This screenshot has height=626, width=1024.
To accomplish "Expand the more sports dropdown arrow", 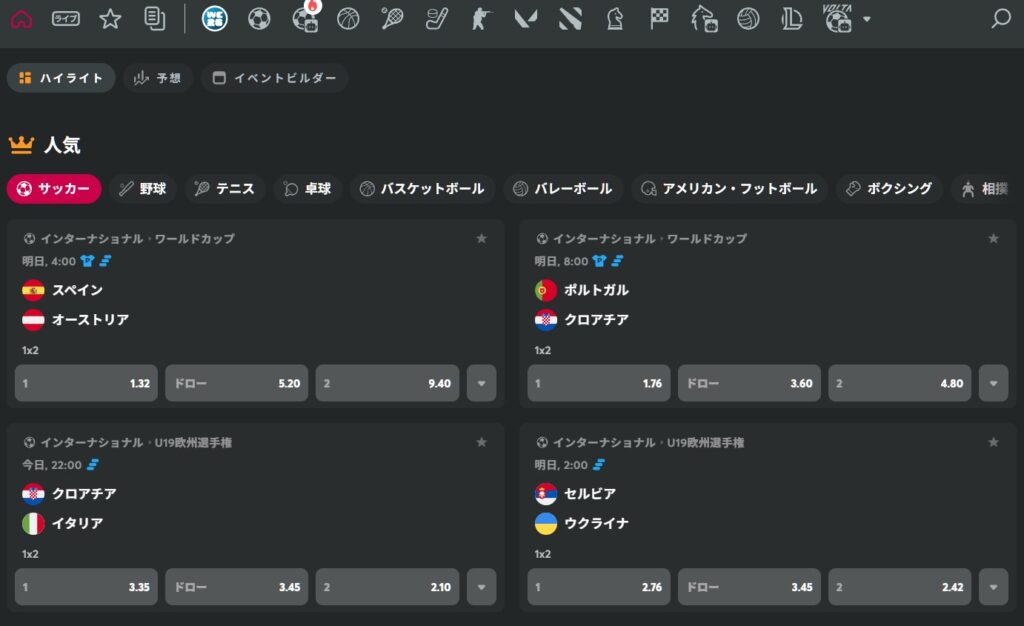I will pyautogui.click(x=867, y=20).
